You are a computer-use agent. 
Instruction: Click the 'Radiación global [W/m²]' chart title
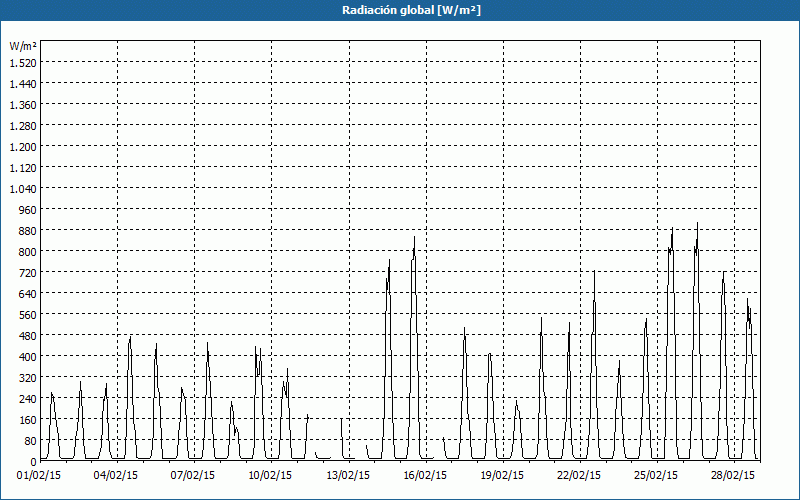coord(411,10)
